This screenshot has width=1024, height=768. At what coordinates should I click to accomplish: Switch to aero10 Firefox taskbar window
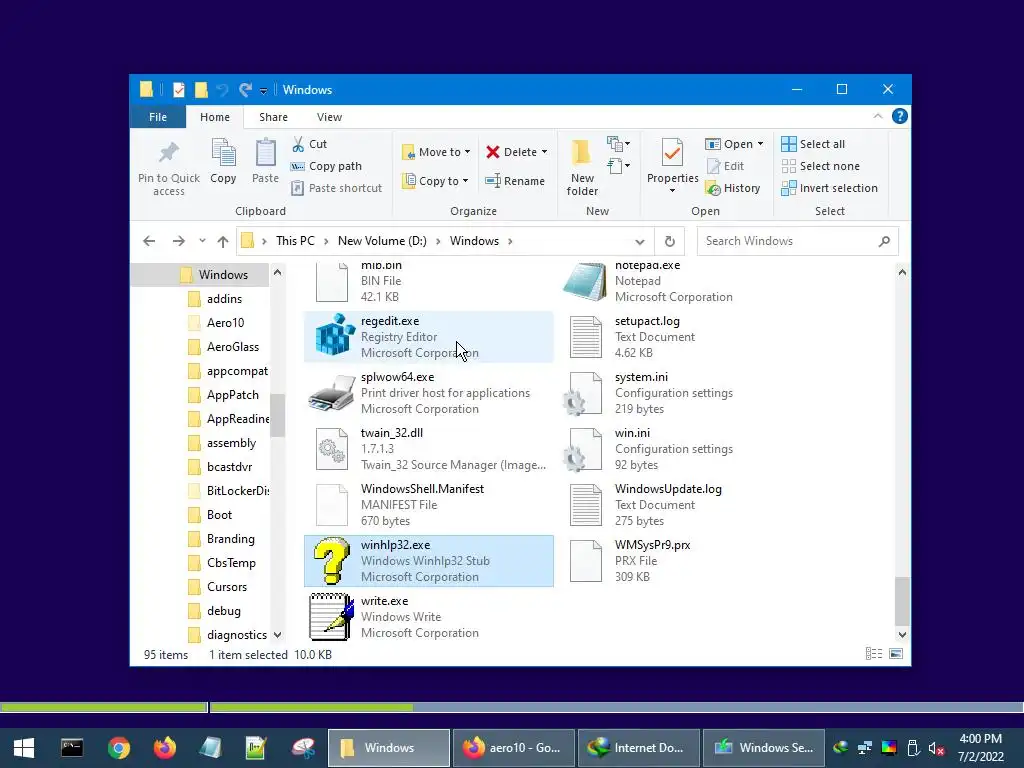pyautogui.click(x=513, y=748)
